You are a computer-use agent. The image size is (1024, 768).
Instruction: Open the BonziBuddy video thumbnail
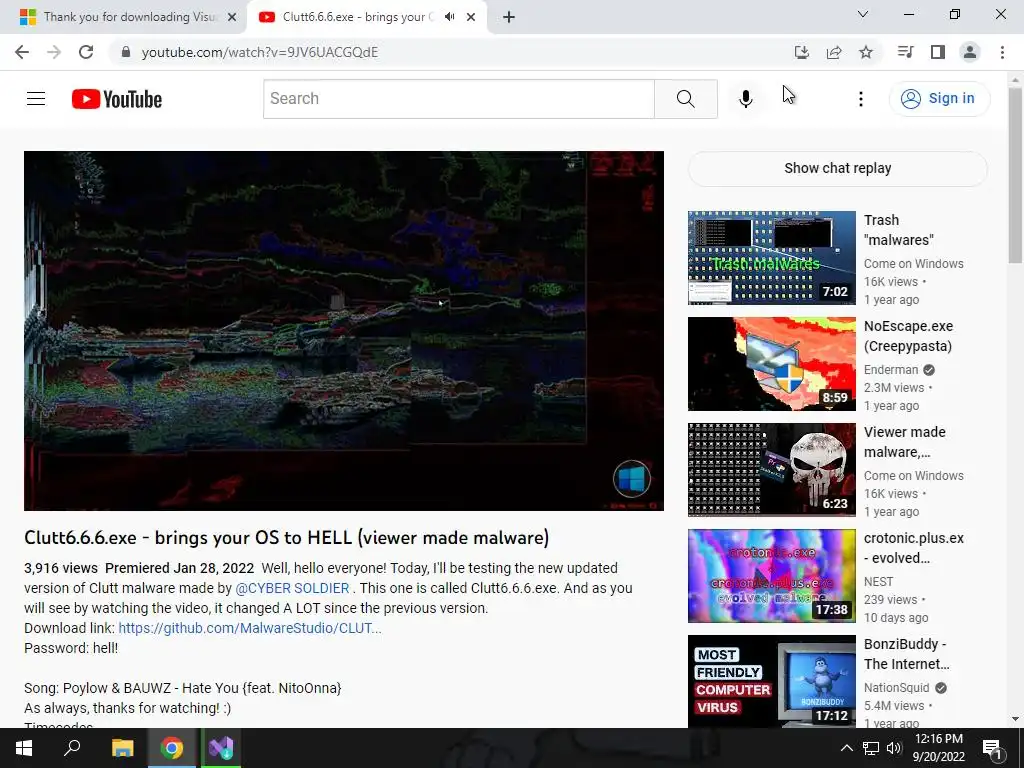tap(771, 681)
